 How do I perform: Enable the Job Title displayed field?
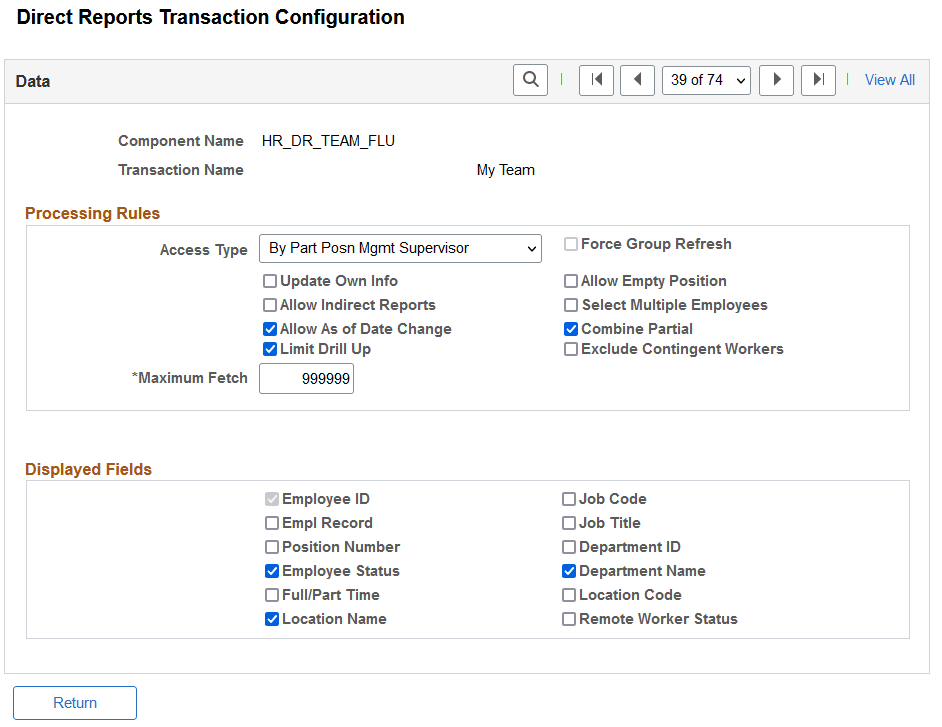tap(568, 522)
